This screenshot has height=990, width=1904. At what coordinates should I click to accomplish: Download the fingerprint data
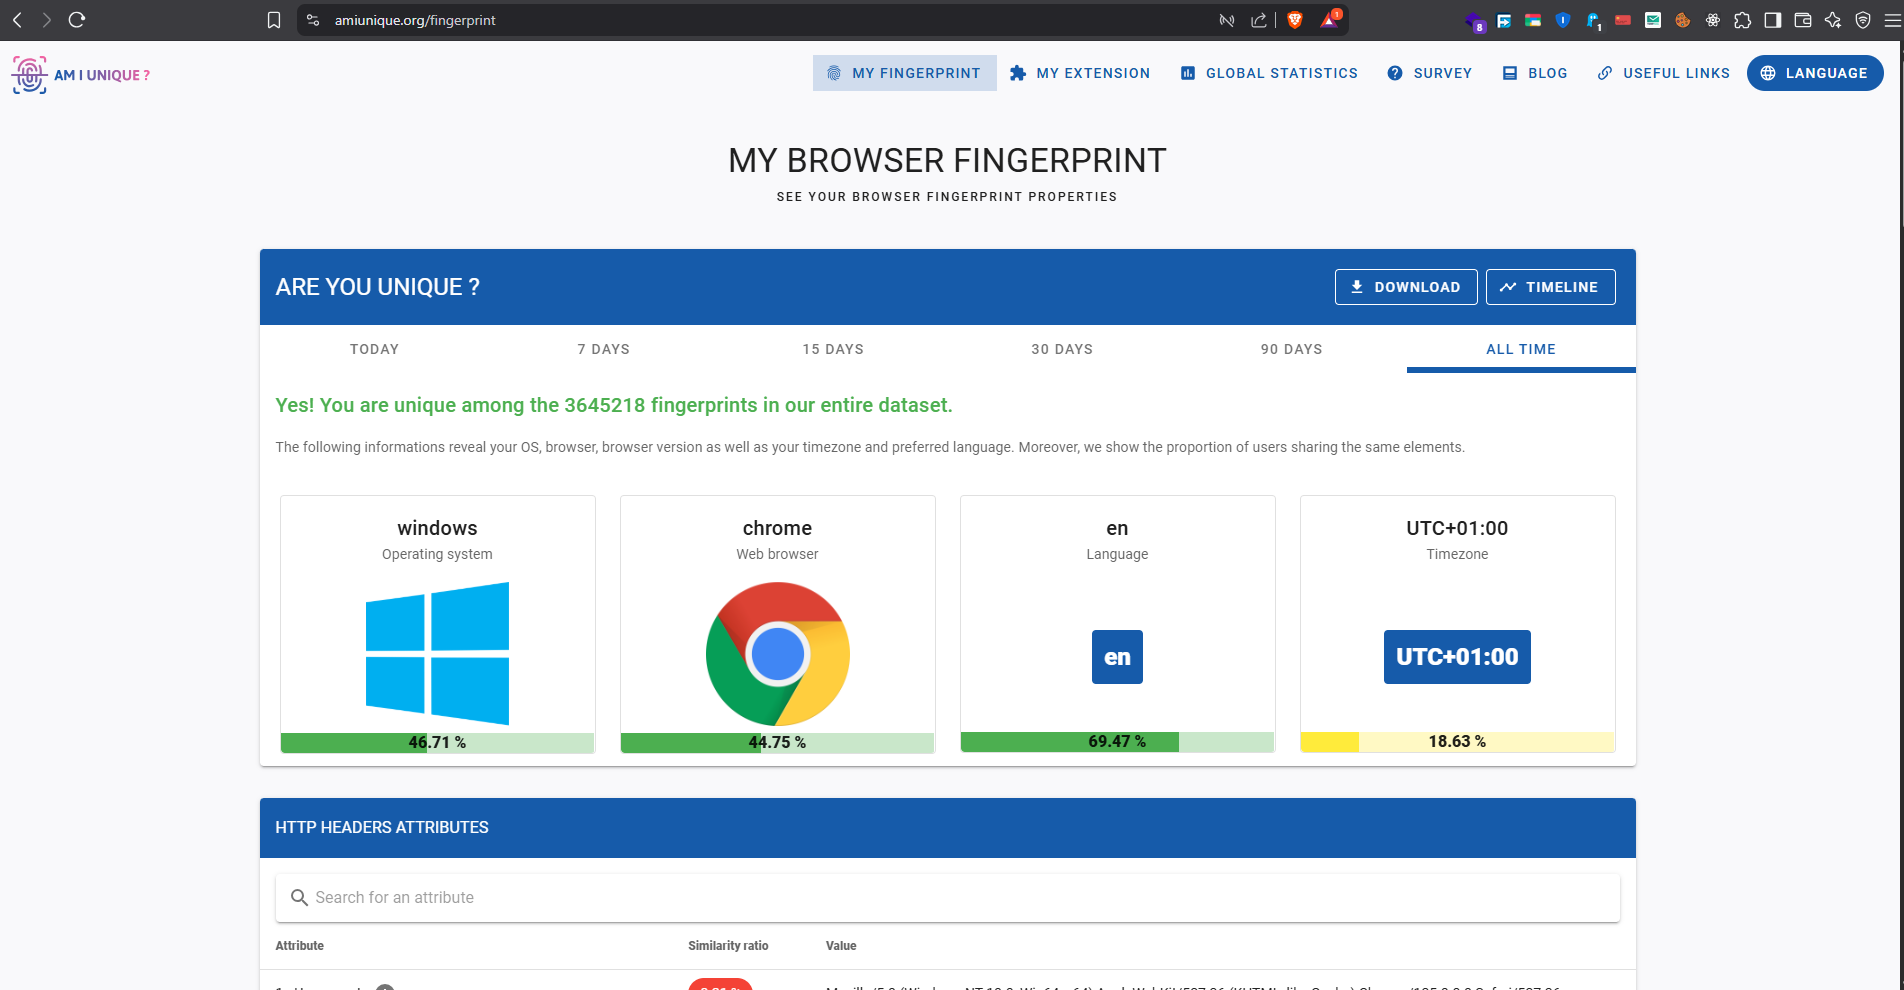pos(1406,287)
